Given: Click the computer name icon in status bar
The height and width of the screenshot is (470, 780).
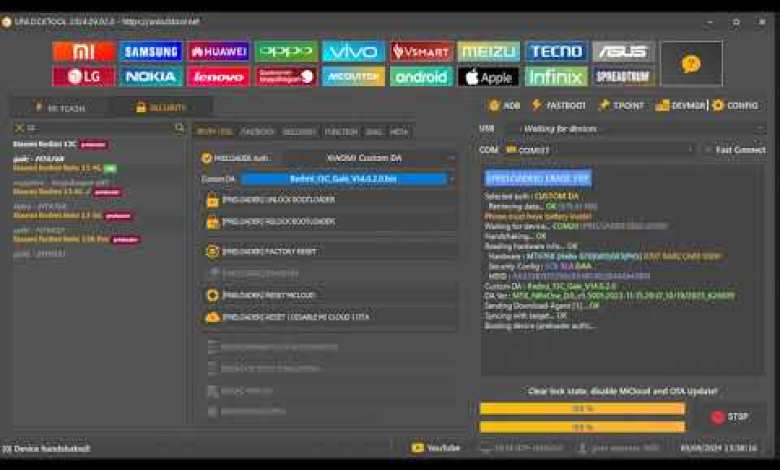Looking at the screenshot, I should [x=487, y=448].
